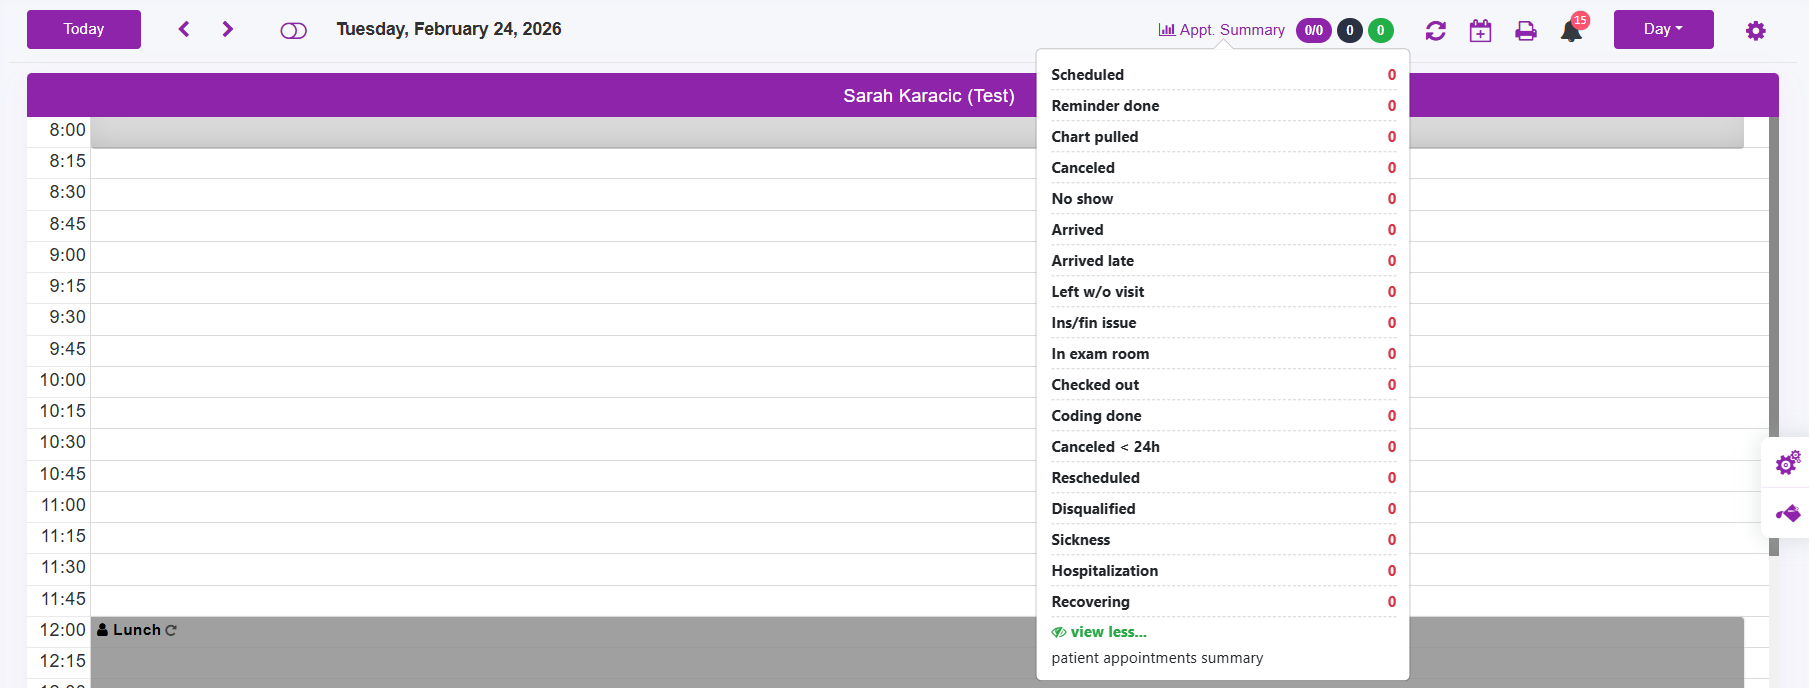The width and height of the screenshot is (1809, 688).
Task: Select the Arrived summary row
Action: coord(1223,230)
